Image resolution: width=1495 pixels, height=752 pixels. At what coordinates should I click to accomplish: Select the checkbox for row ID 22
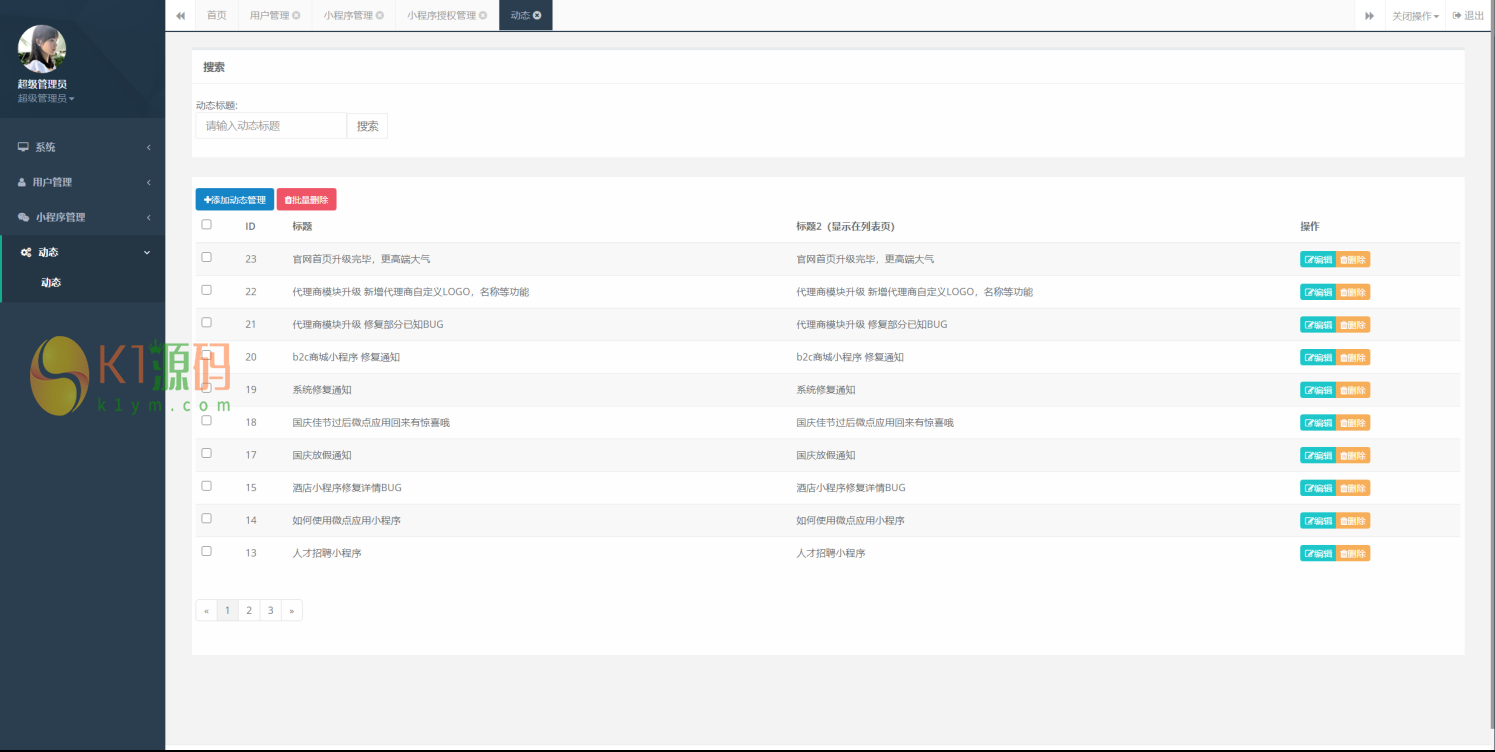click(x=207, y=290)
